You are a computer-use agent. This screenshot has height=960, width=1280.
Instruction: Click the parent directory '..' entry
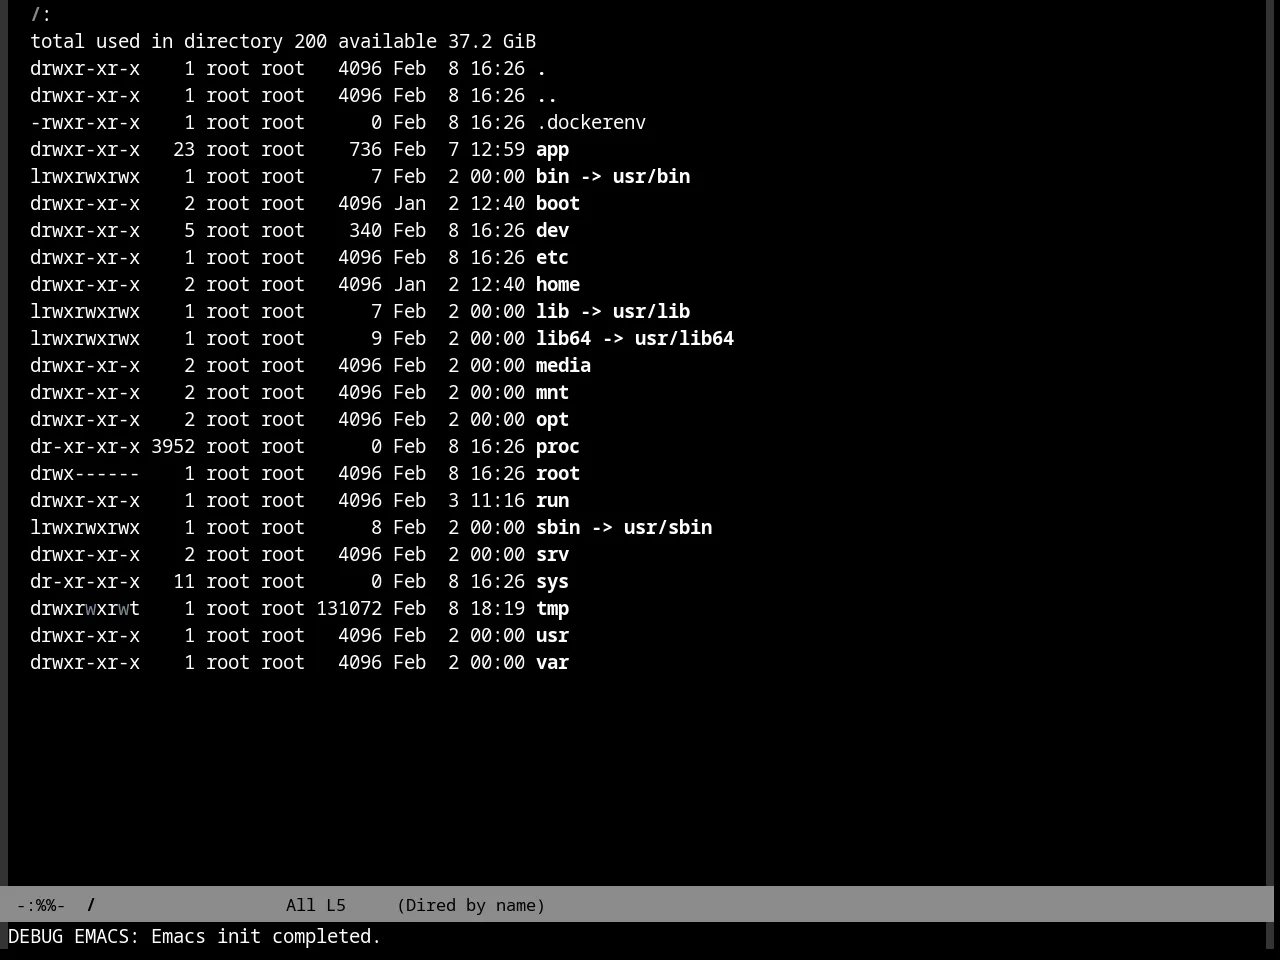tap(547, 96)
